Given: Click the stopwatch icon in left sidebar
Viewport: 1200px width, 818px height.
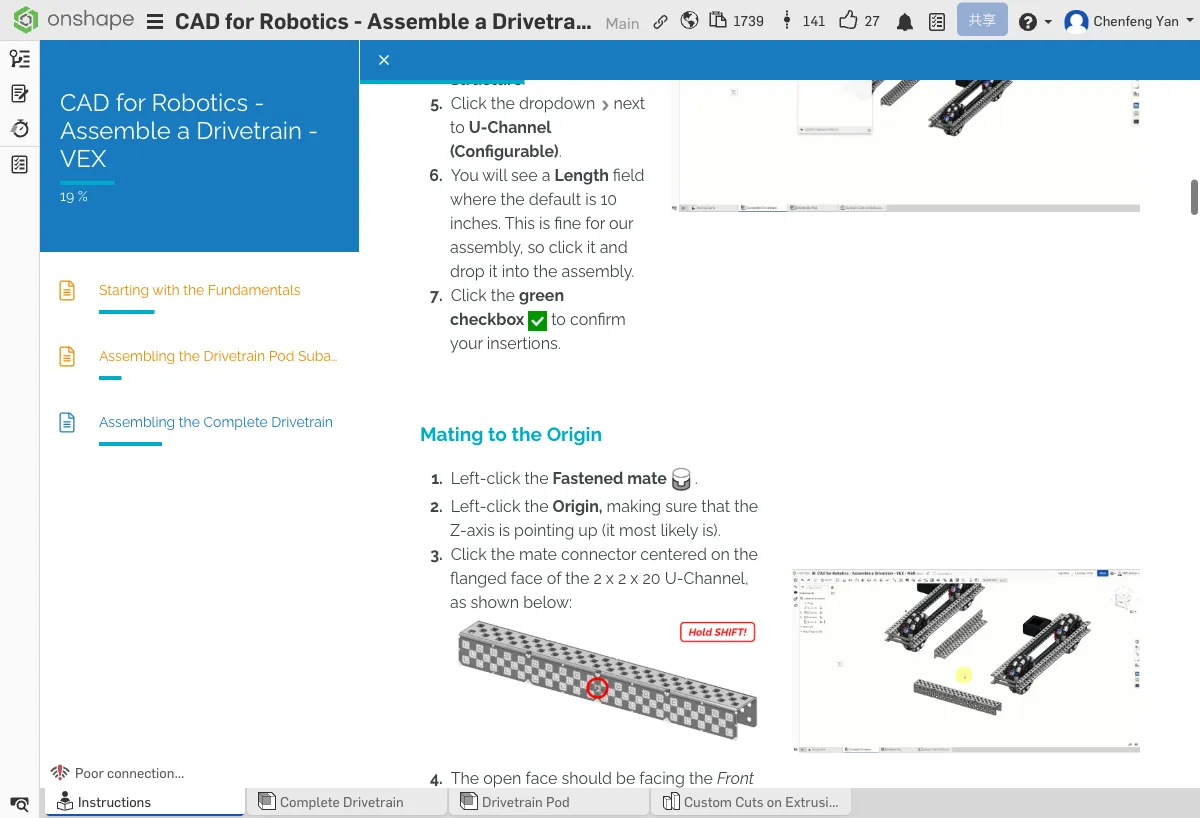Looking at the screenshot, I should 19,129.
